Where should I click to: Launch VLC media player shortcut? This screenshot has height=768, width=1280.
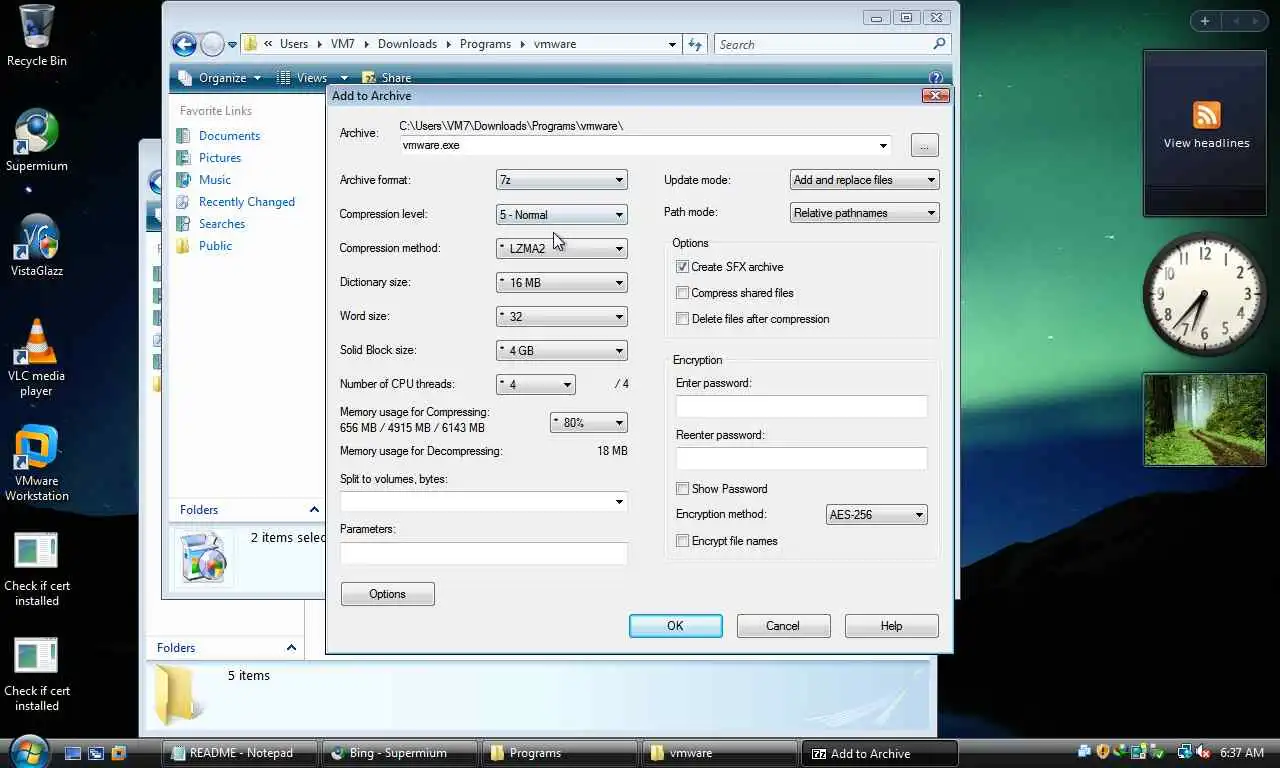pyautogui.click(x=37, y=358)
